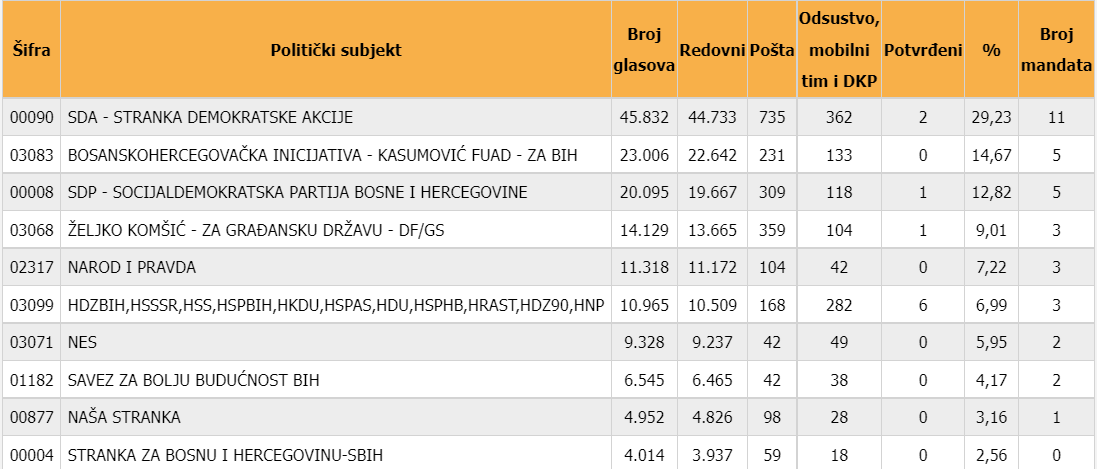Select SDP - Socijaldemokratska Partija row
1097x469 pixels.
(297, 192)
